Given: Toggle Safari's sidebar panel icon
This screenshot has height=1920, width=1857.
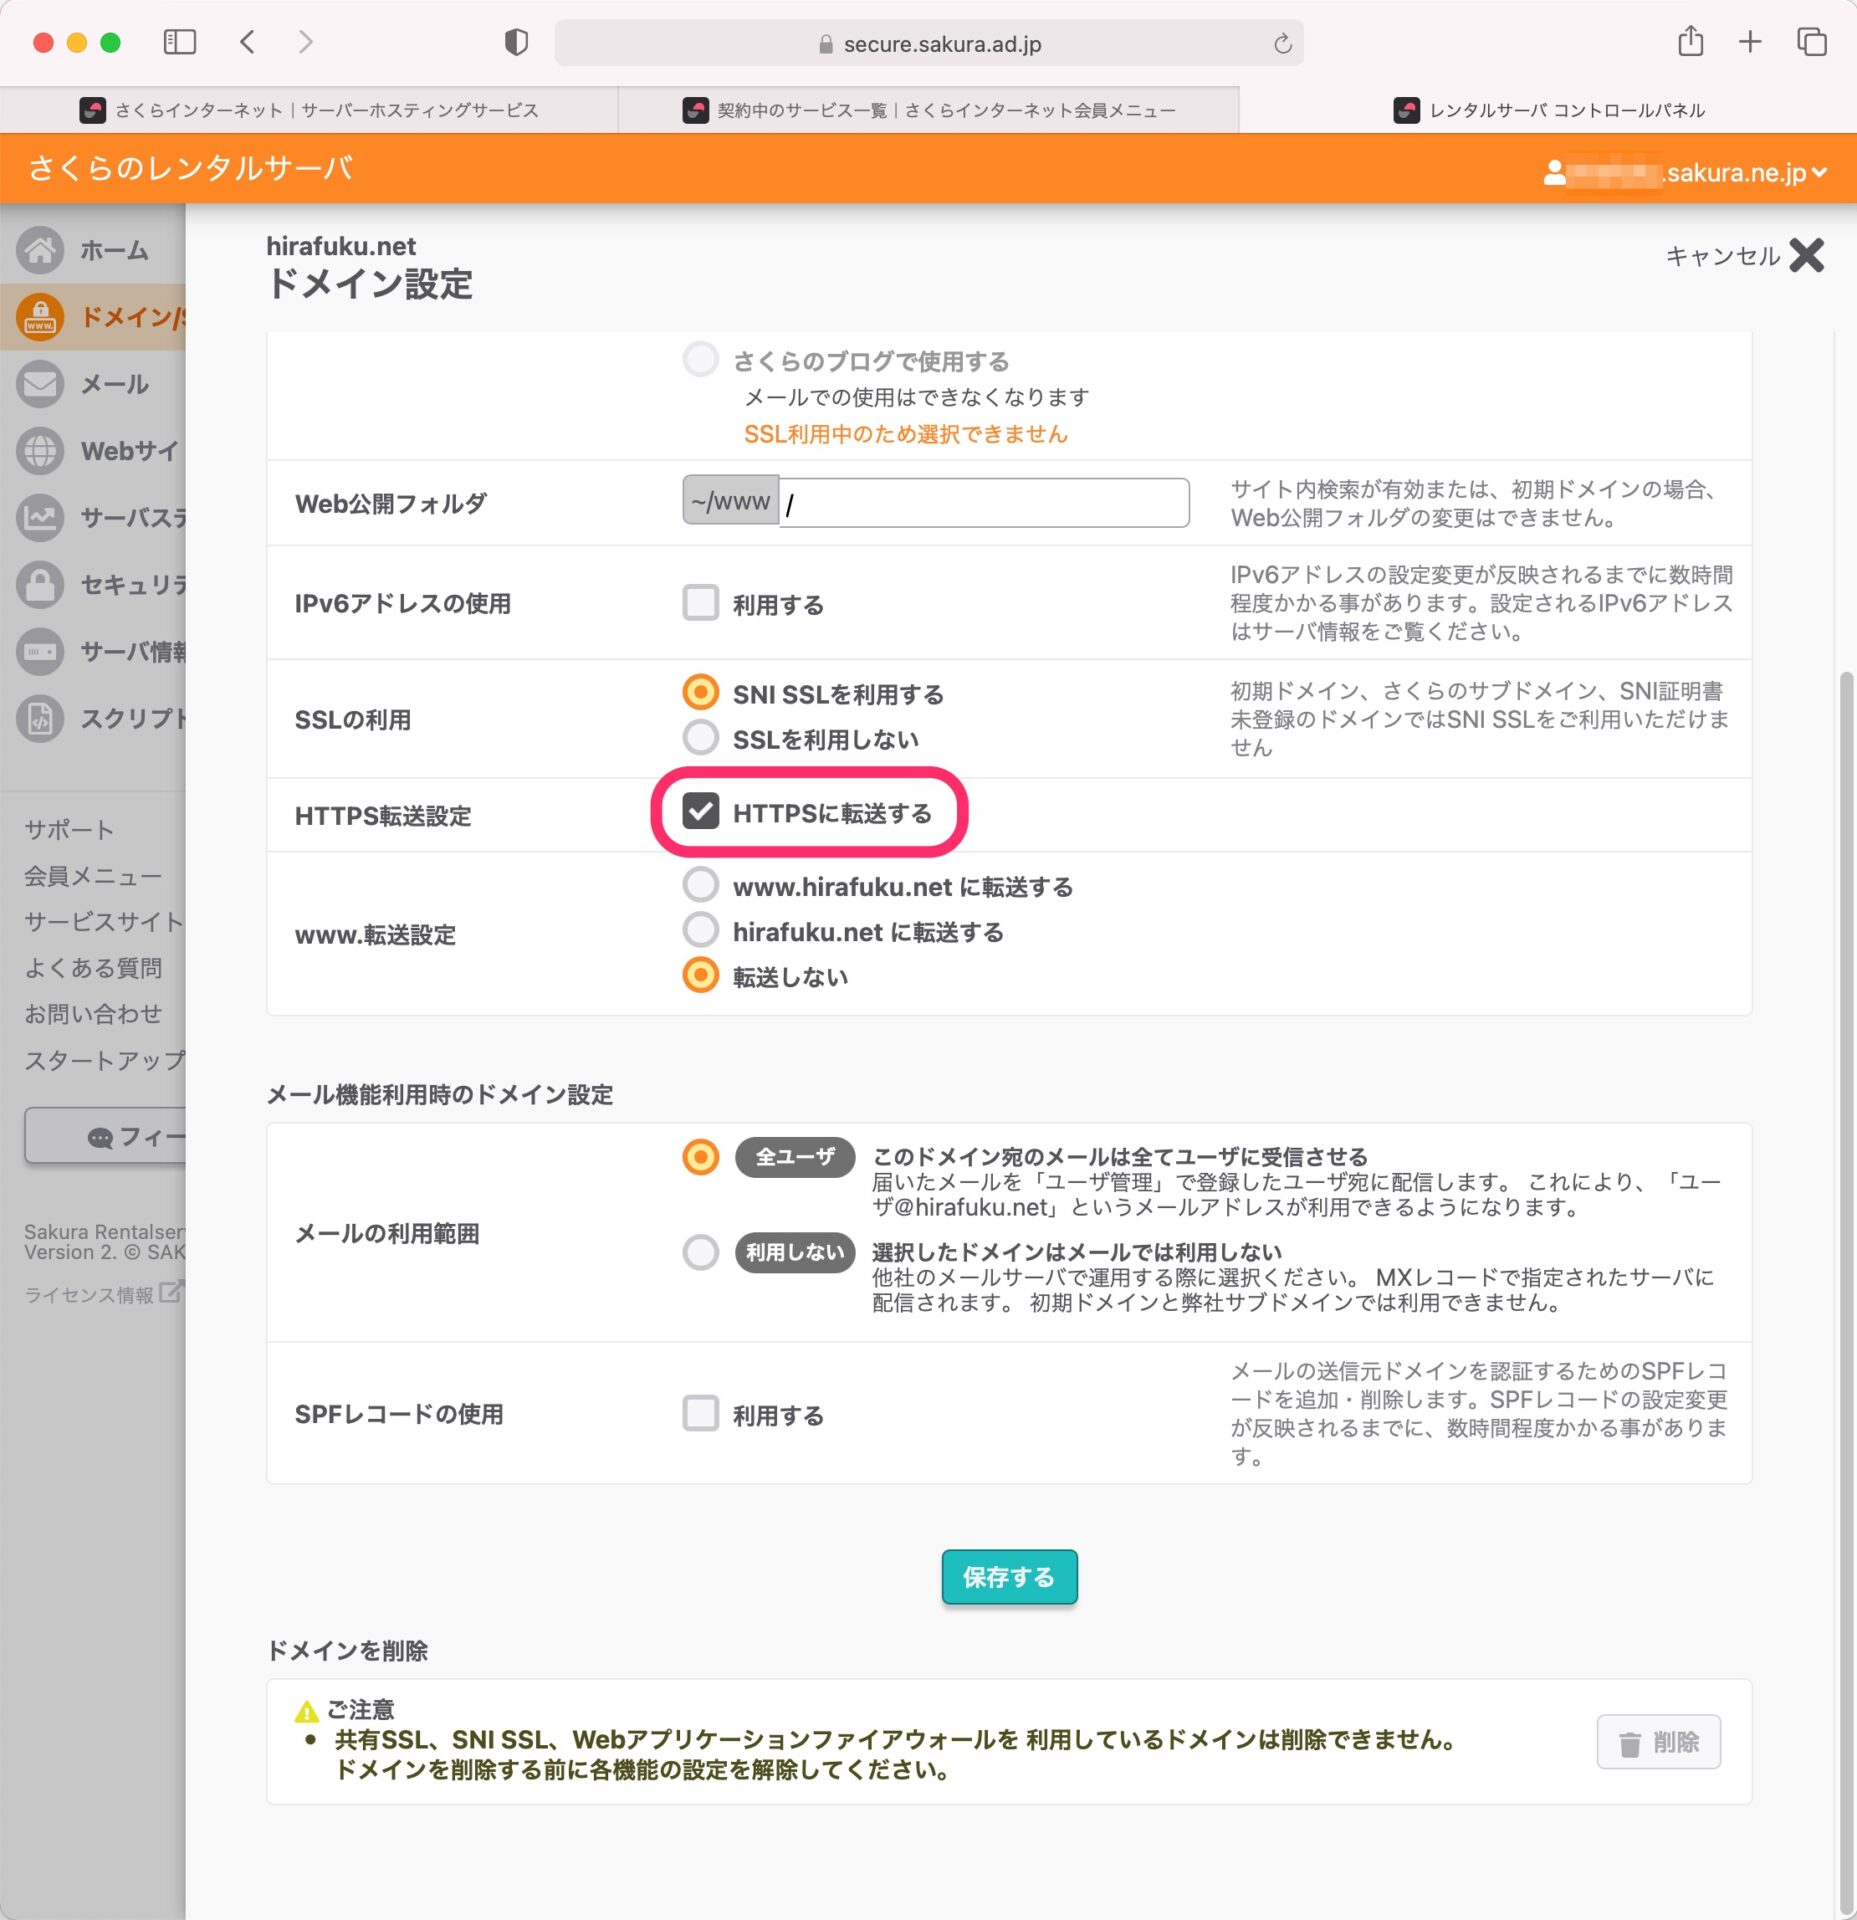Looking at the screenshot, I should coord(180,42).
